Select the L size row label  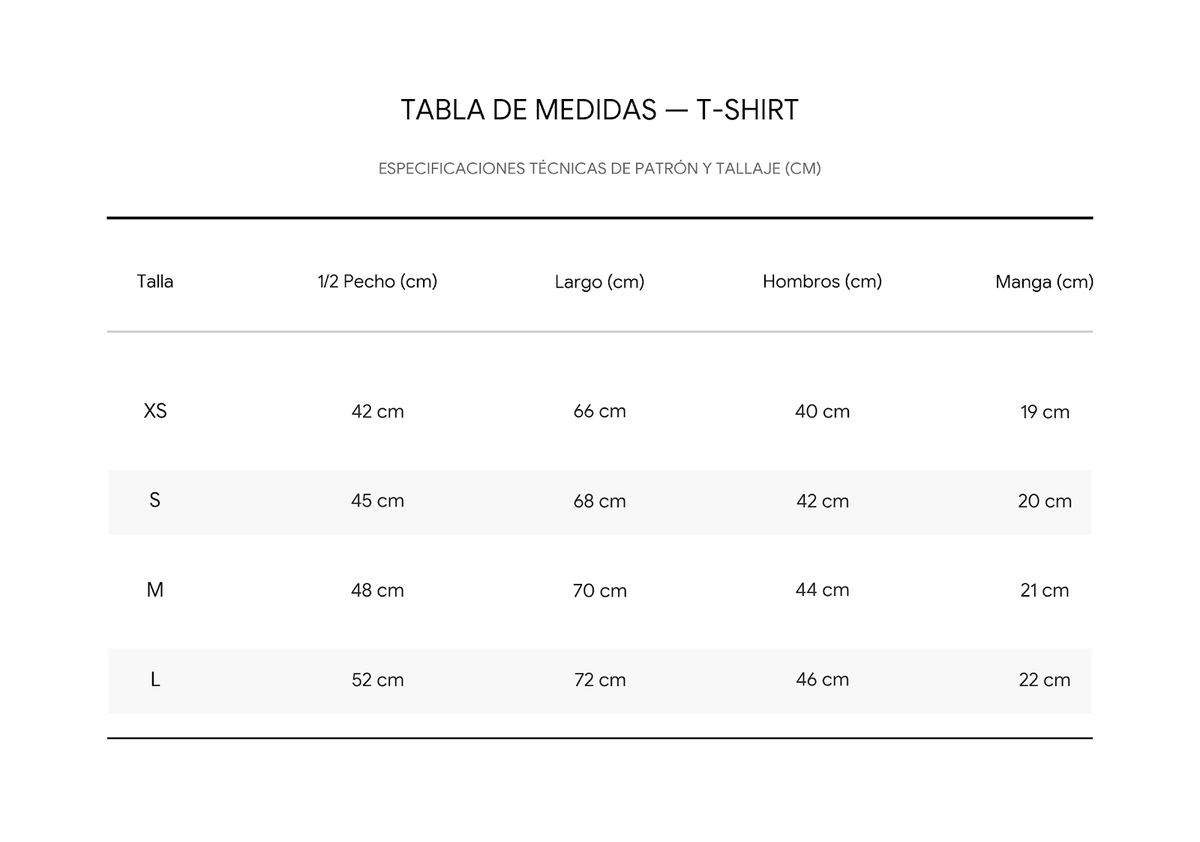(155, 679)
